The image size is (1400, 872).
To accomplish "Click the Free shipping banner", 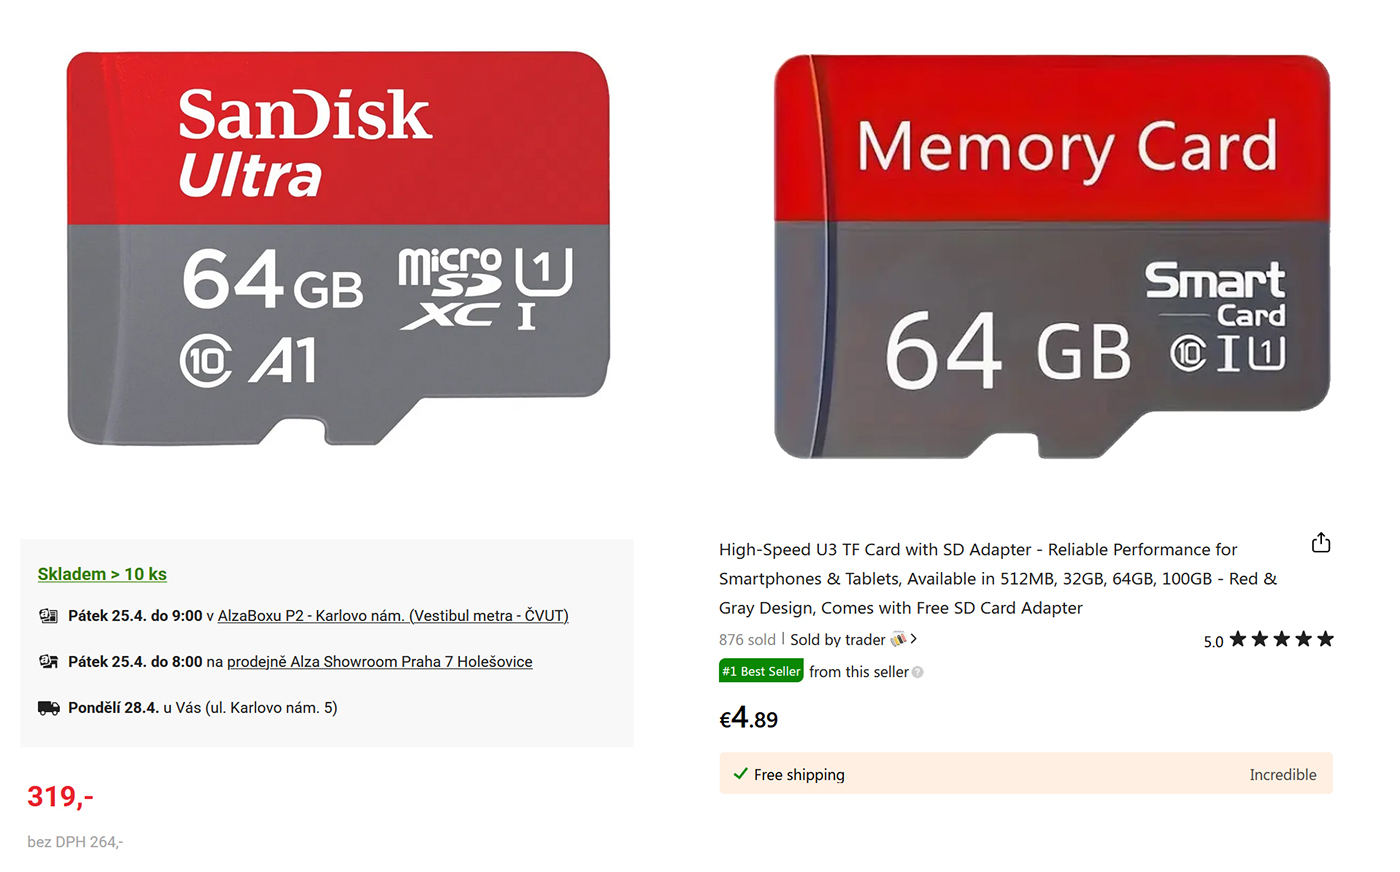I will (x=1026, y=774).
